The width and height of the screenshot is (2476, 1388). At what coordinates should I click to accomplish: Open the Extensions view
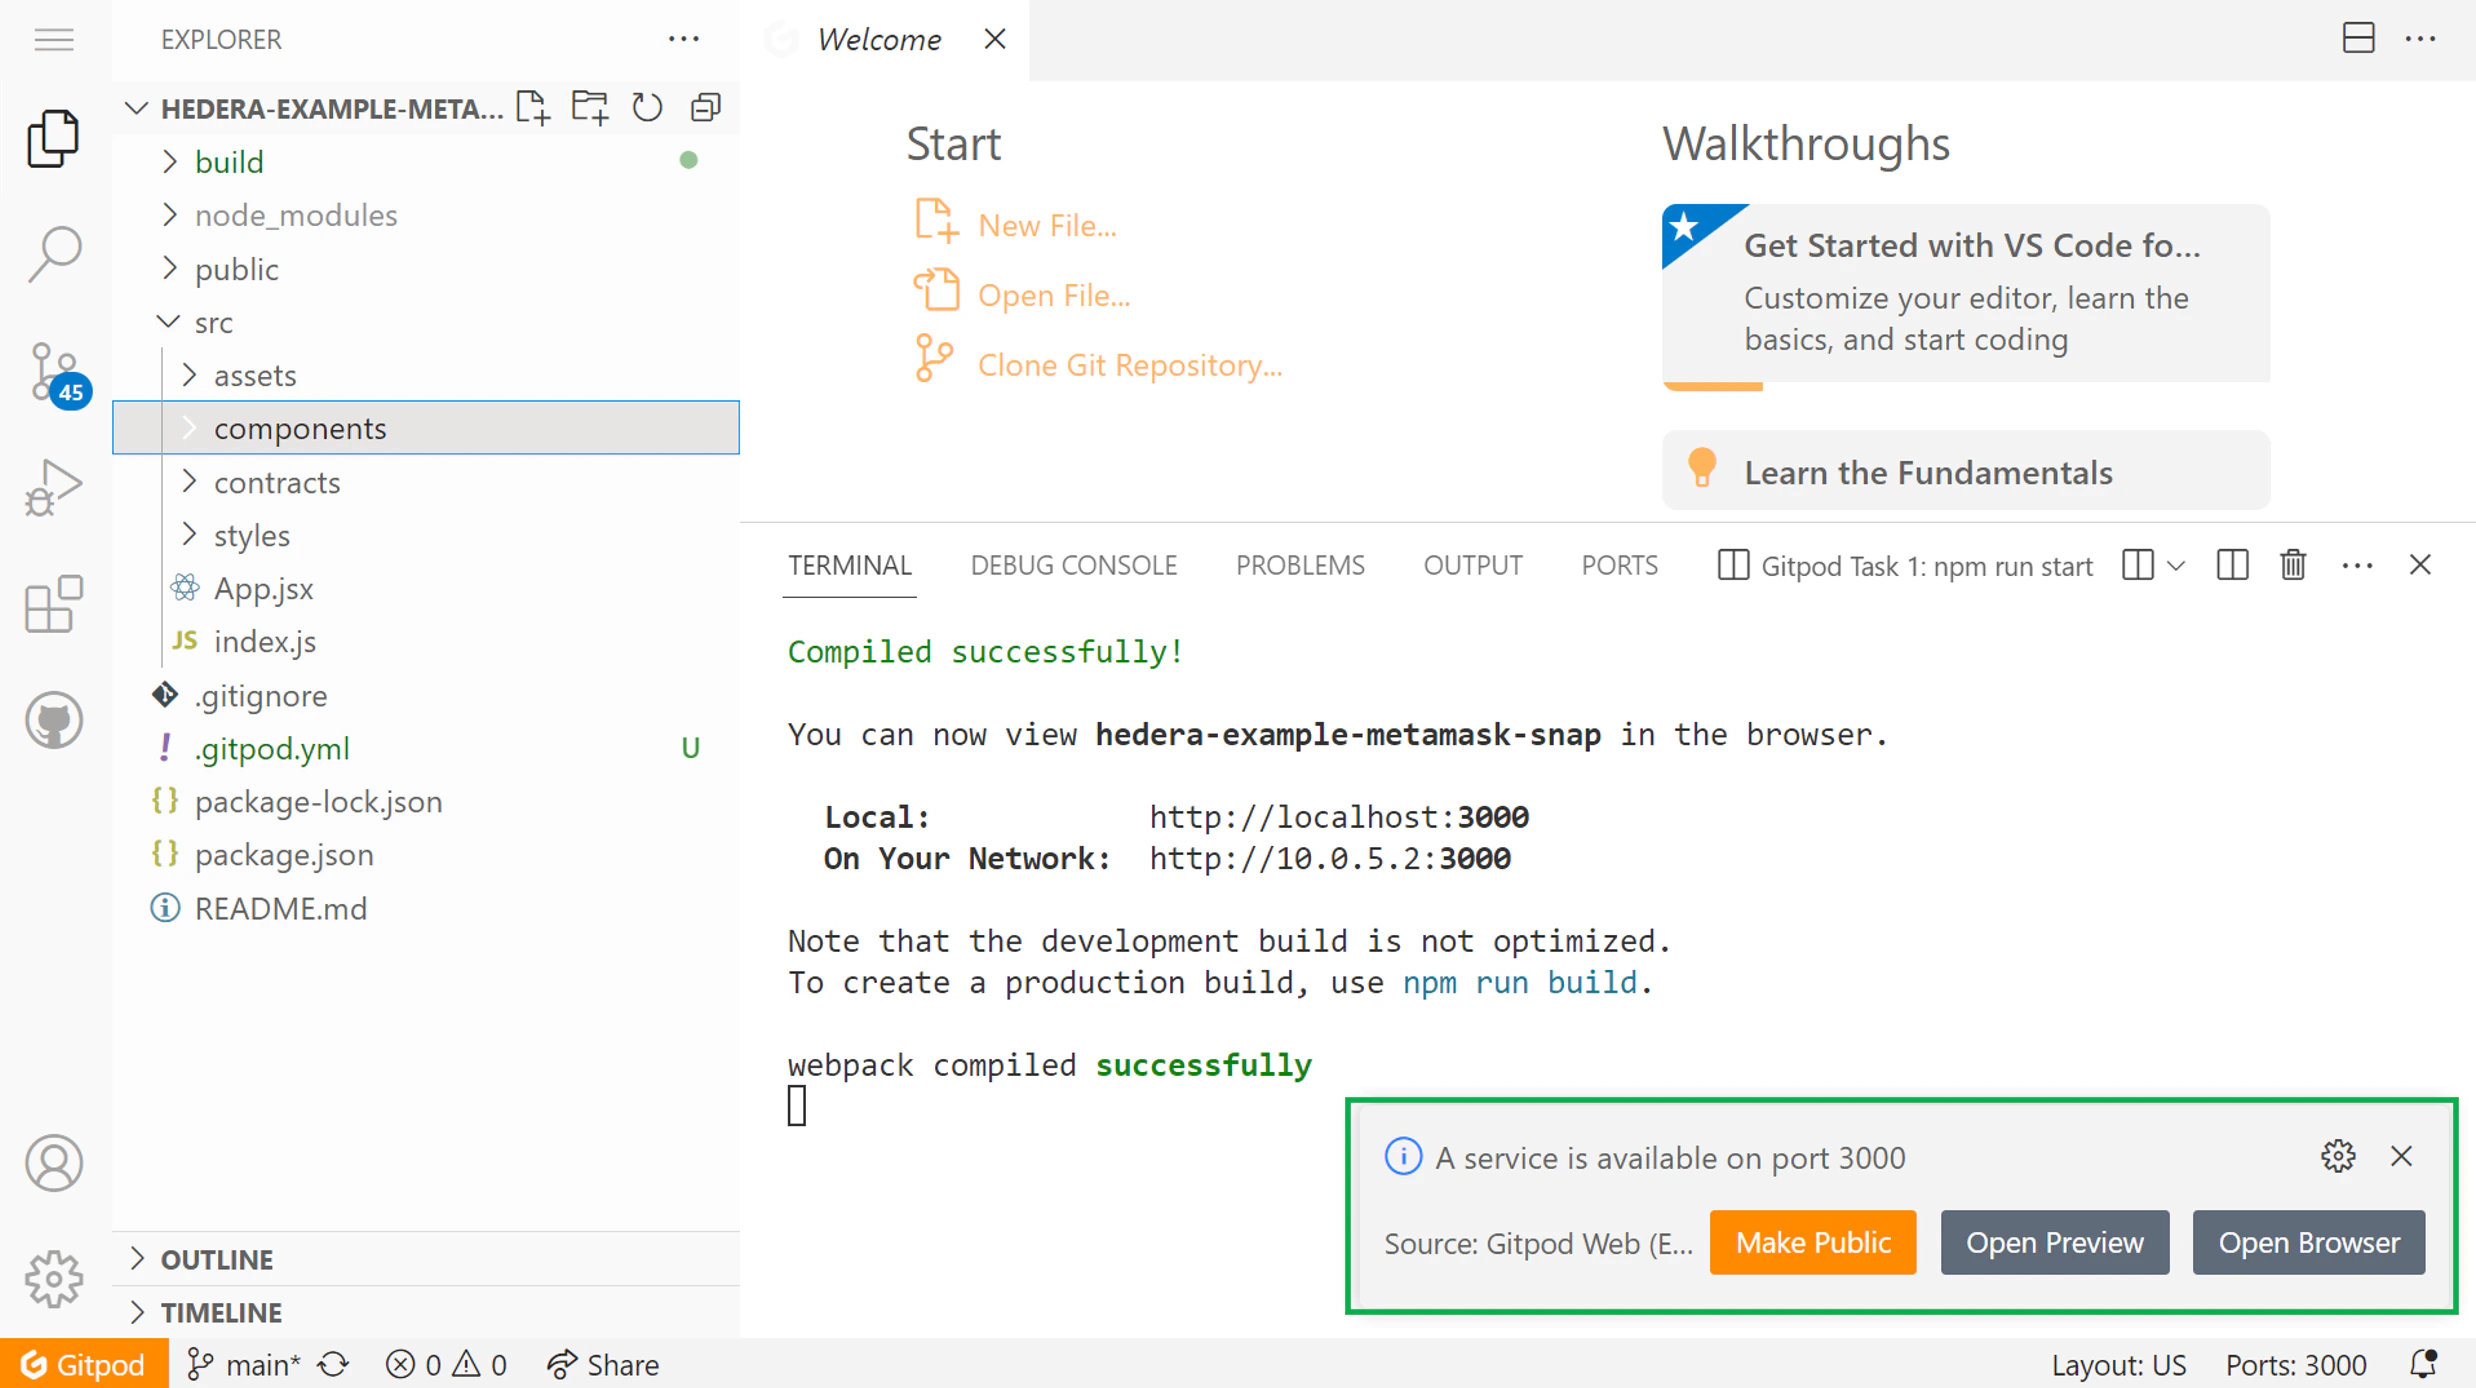pyautogui.click(x=54, y=604)
